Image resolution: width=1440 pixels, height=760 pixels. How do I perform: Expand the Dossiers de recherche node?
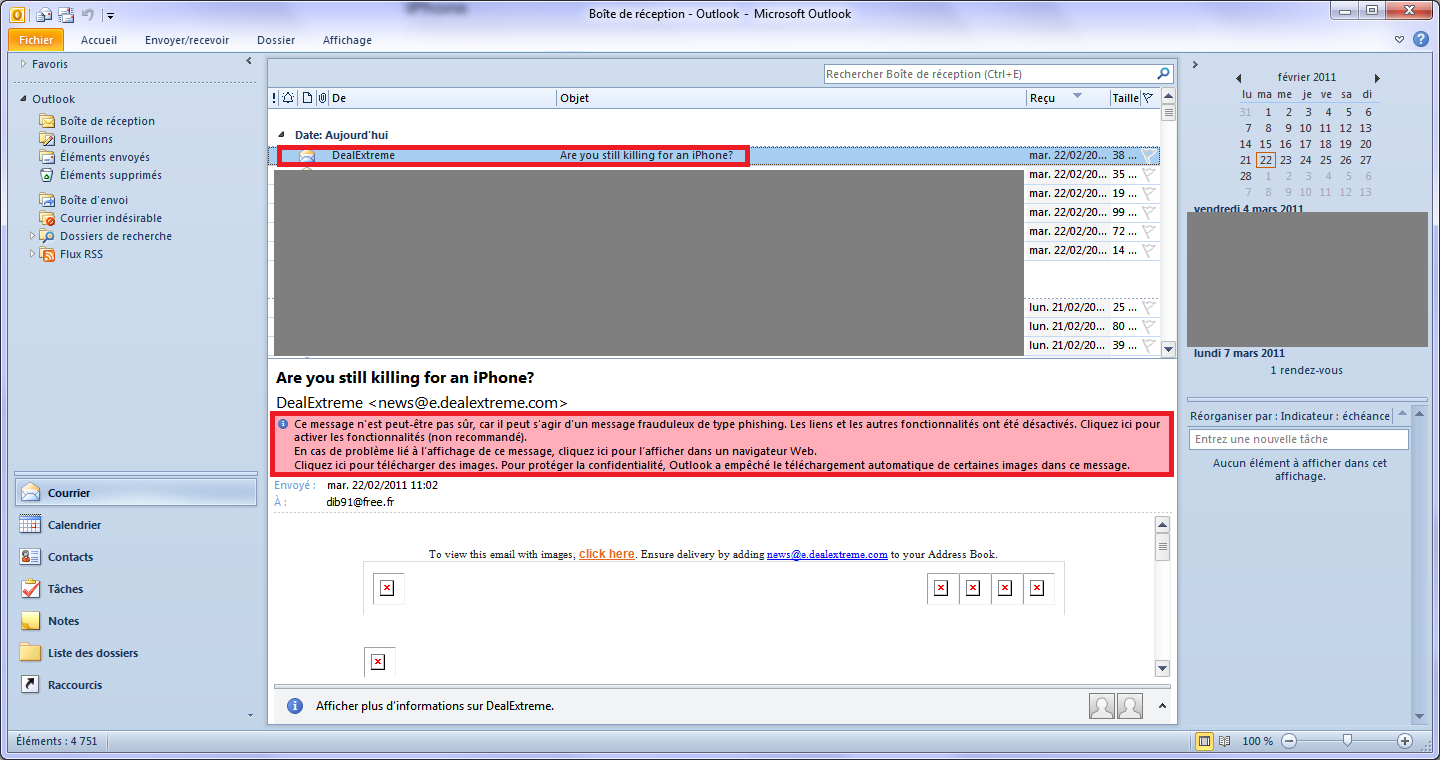33,236
